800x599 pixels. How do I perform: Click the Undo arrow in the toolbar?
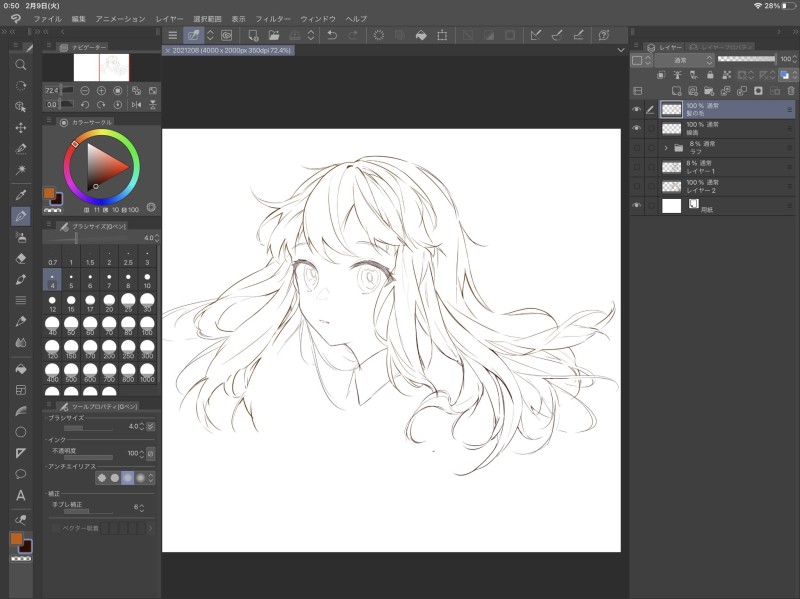[x=332, y=35]
